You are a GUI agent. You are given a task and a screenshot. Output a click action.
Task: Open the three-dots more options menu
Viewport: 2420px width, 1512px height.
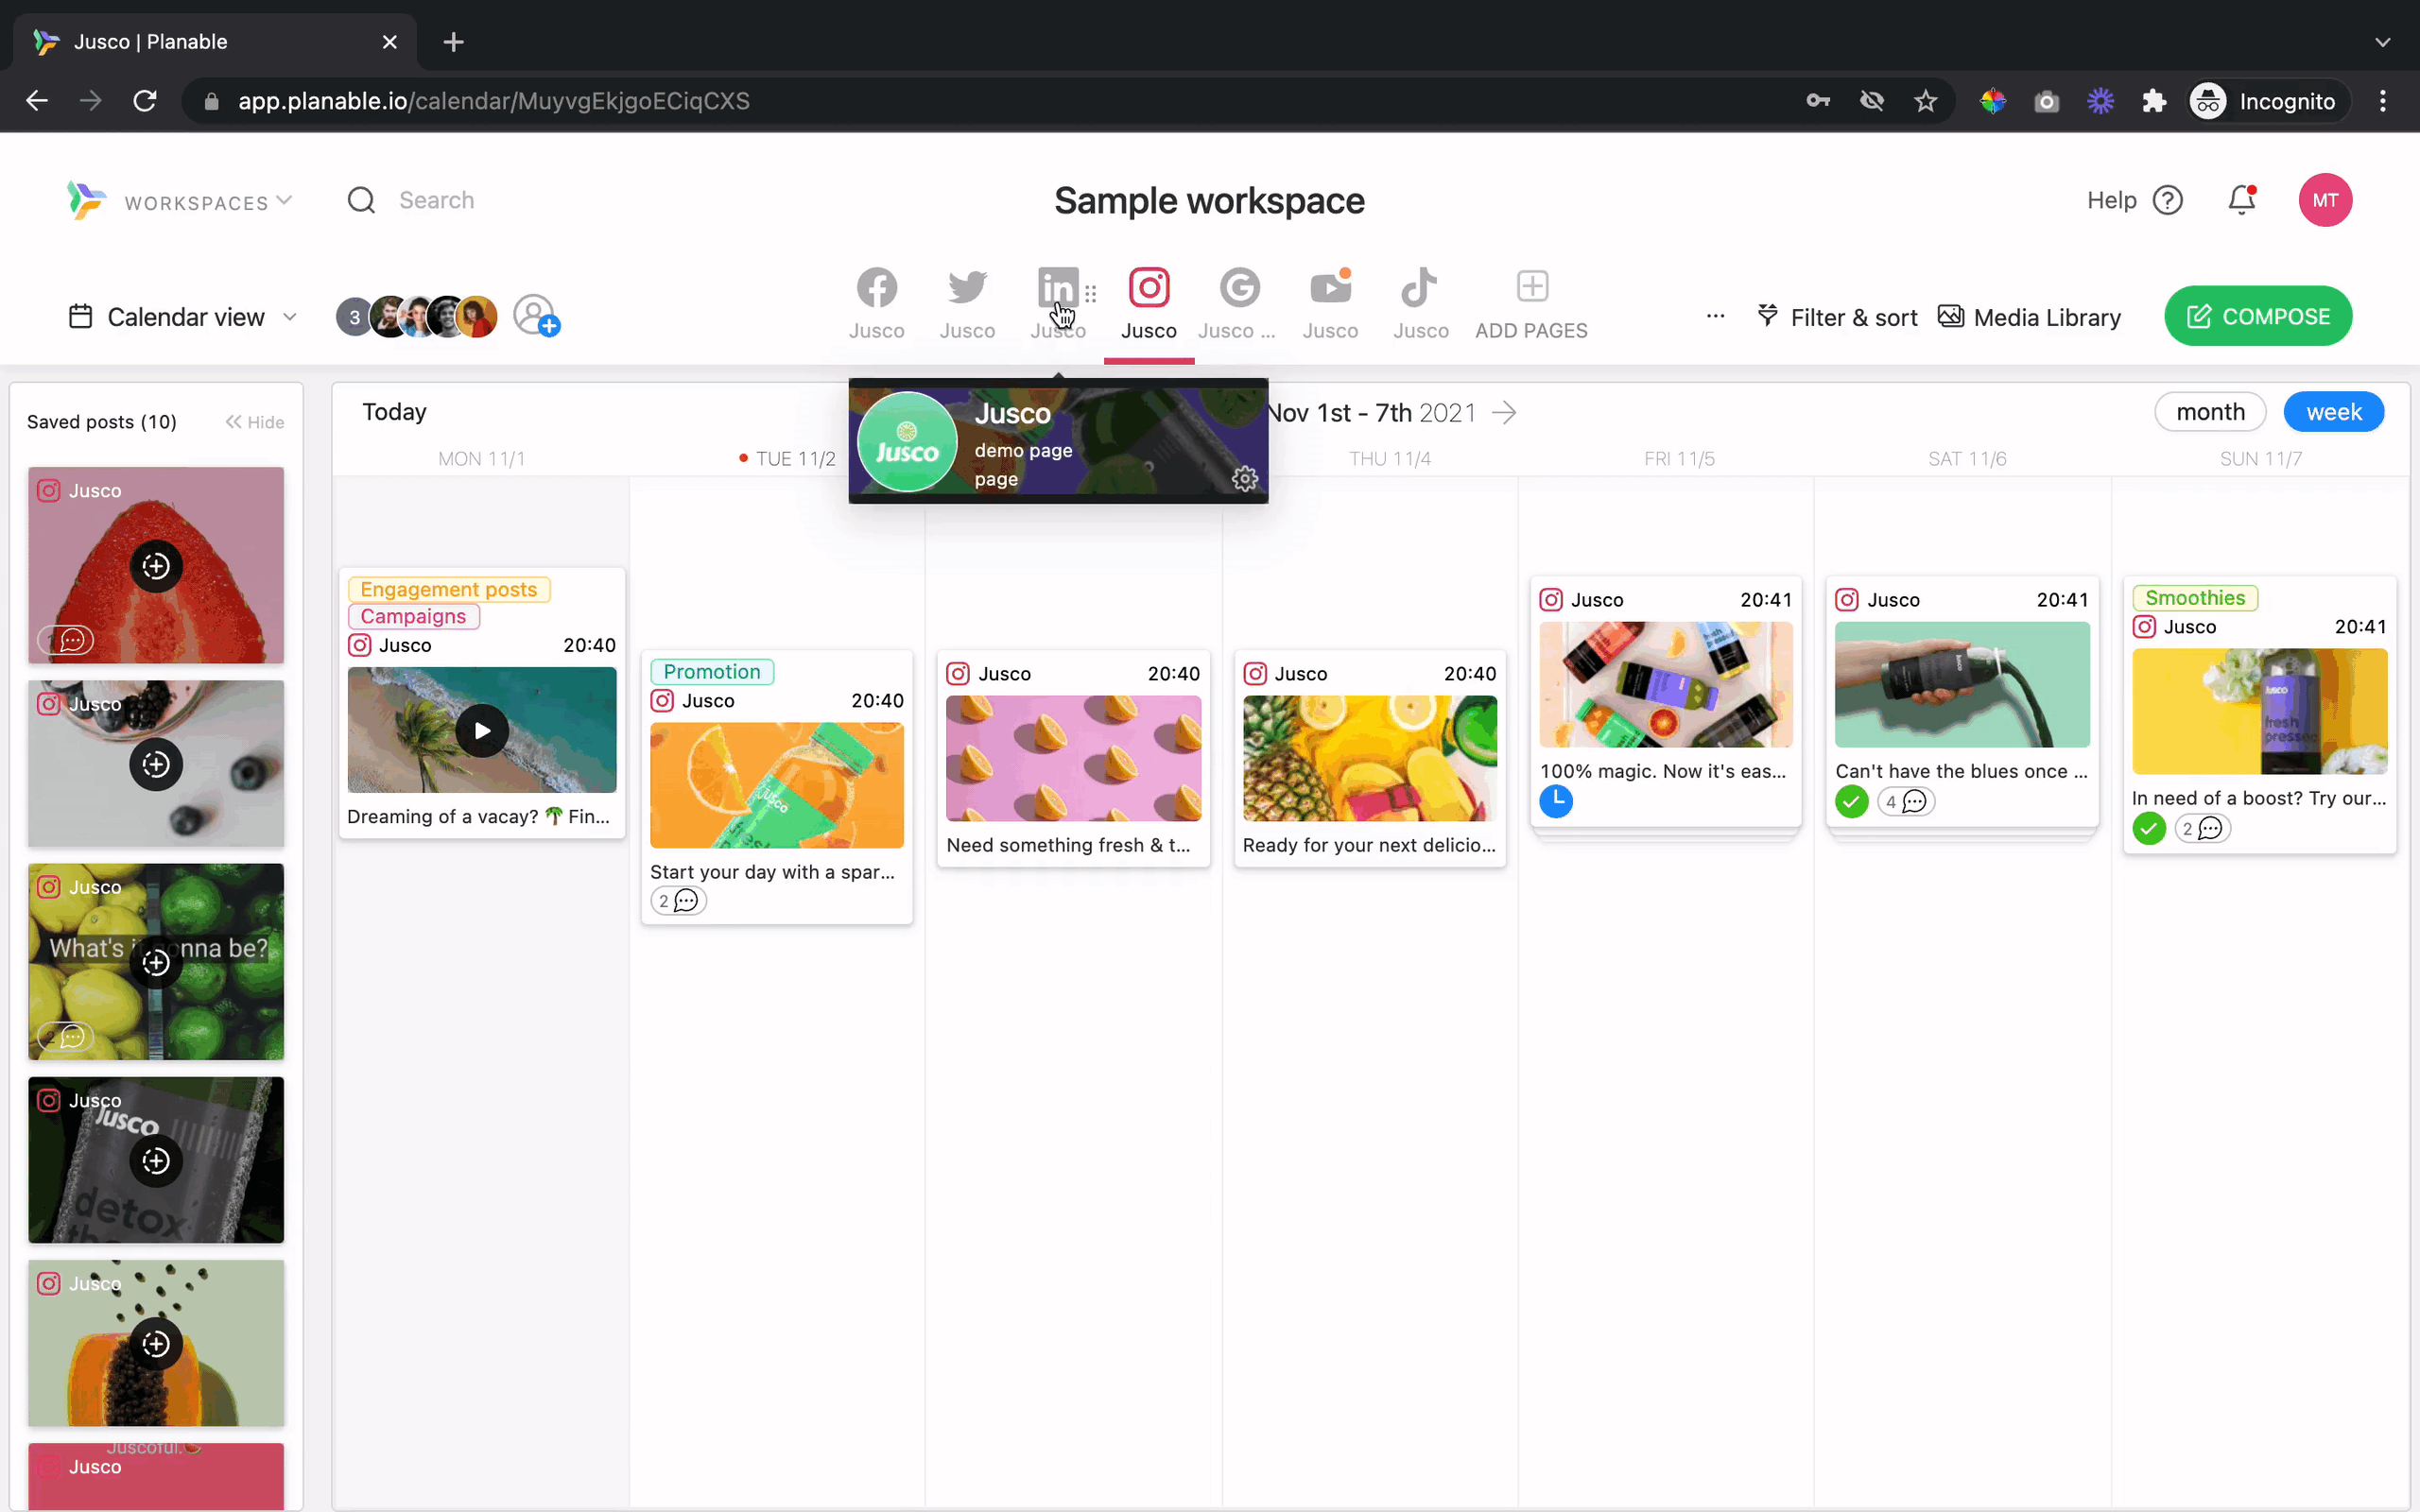(1715, 316)
